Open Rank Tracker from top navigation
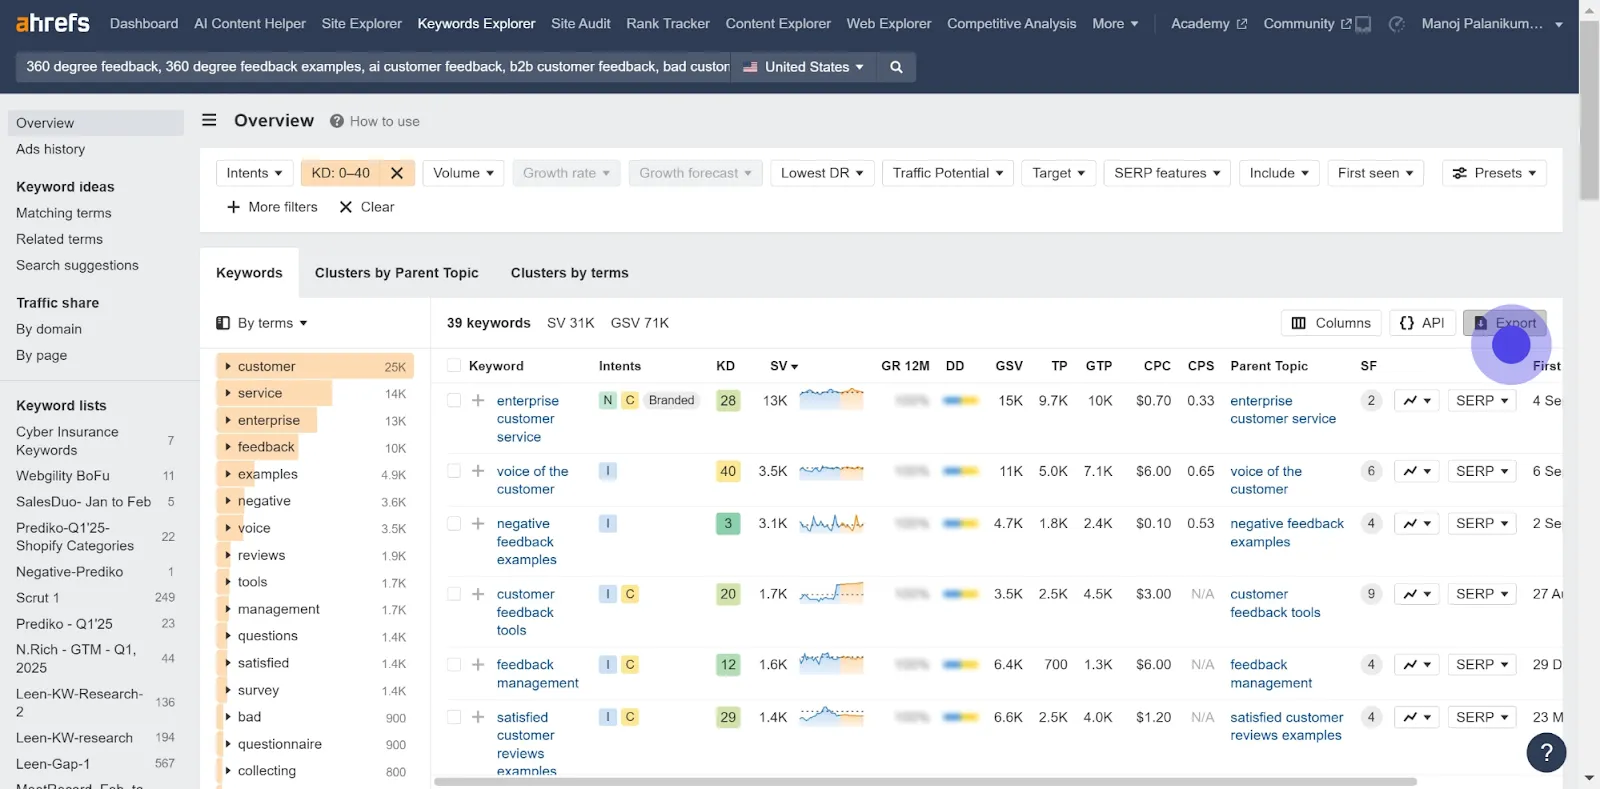 (668, 24)
